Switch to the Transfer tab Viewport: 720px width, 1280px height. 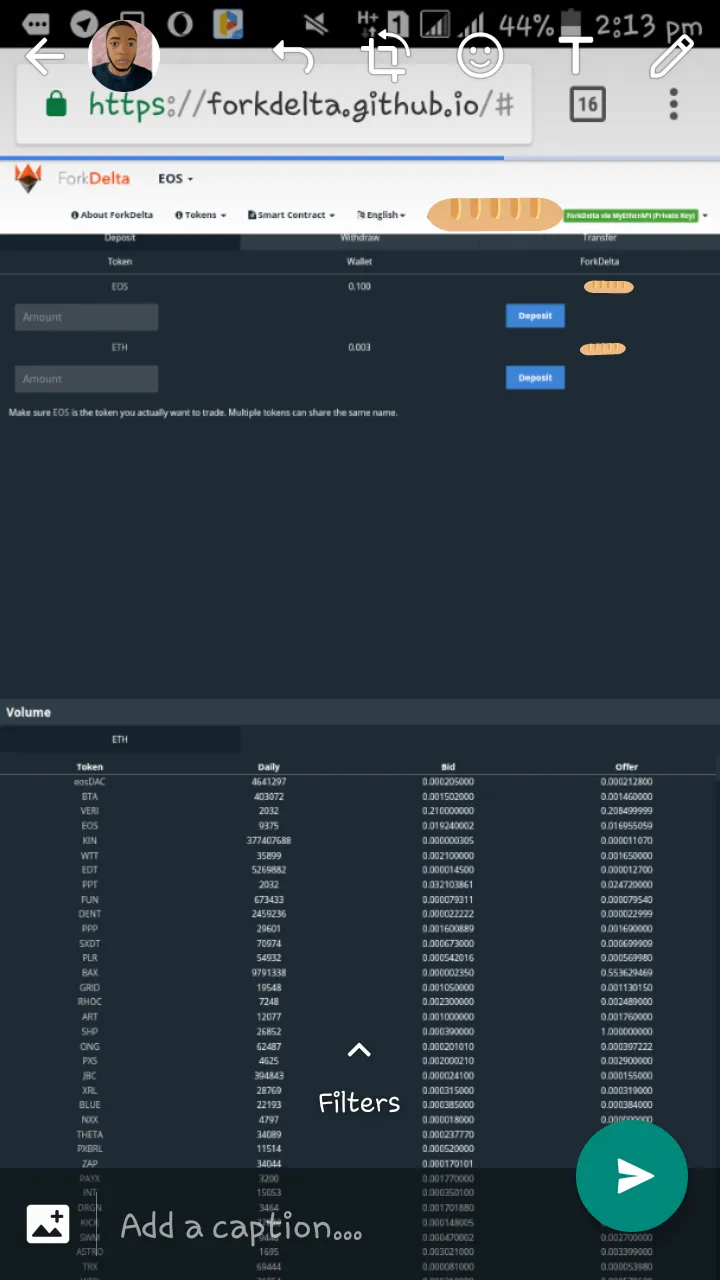[600, 239]
